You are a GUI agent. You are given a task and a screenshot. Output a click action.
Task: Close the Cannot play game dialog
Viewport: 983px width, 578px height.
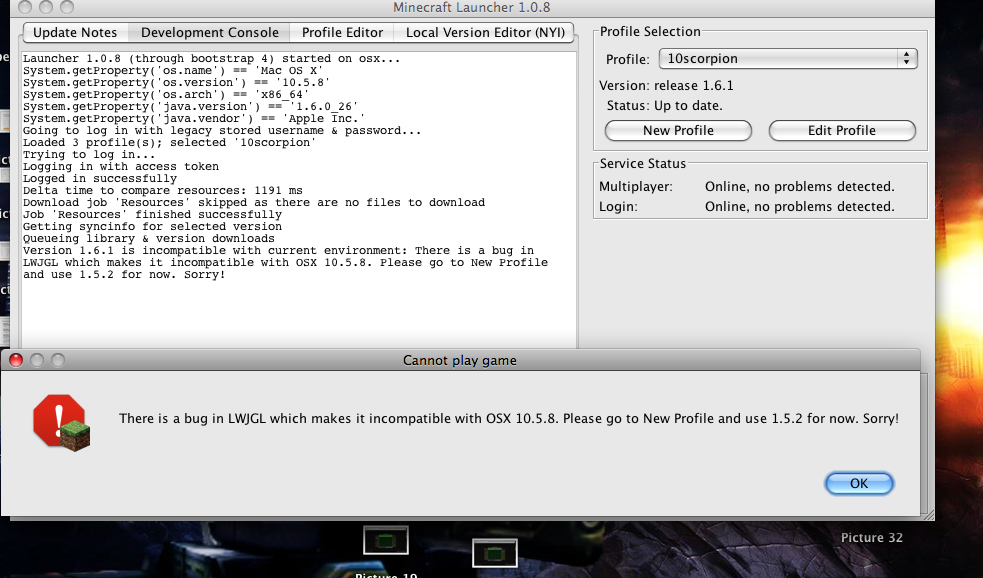point(16,360)
